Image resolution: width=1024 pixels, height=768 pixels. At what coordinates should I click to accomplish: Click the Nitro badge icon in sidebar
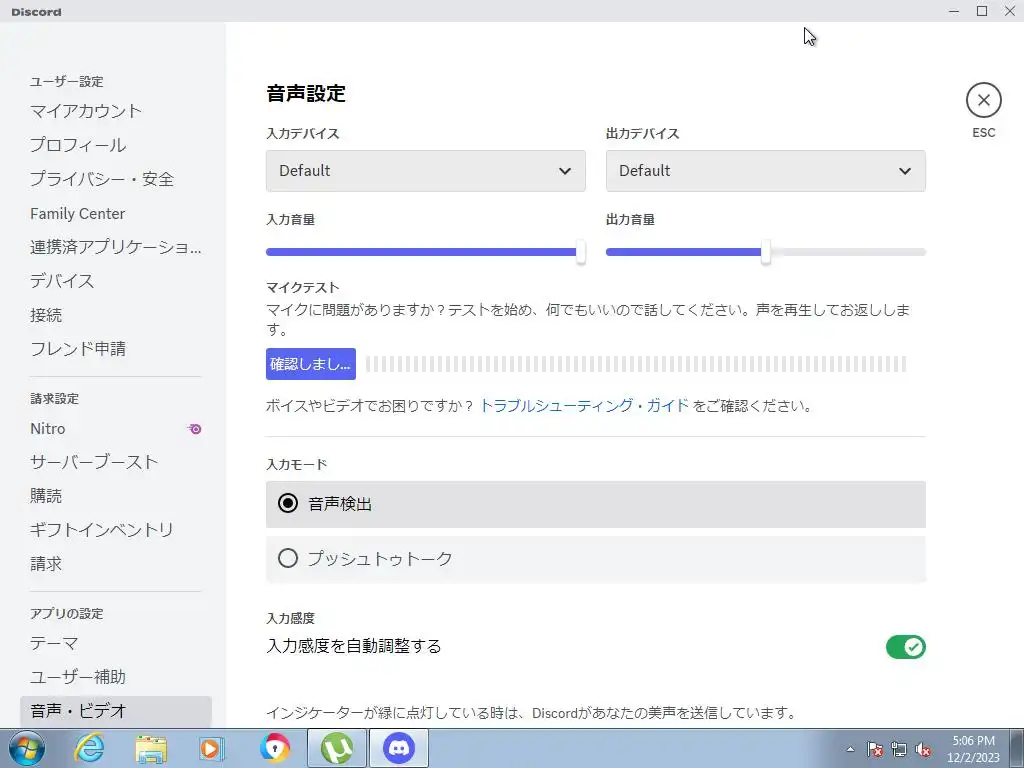tap(195, 429)
